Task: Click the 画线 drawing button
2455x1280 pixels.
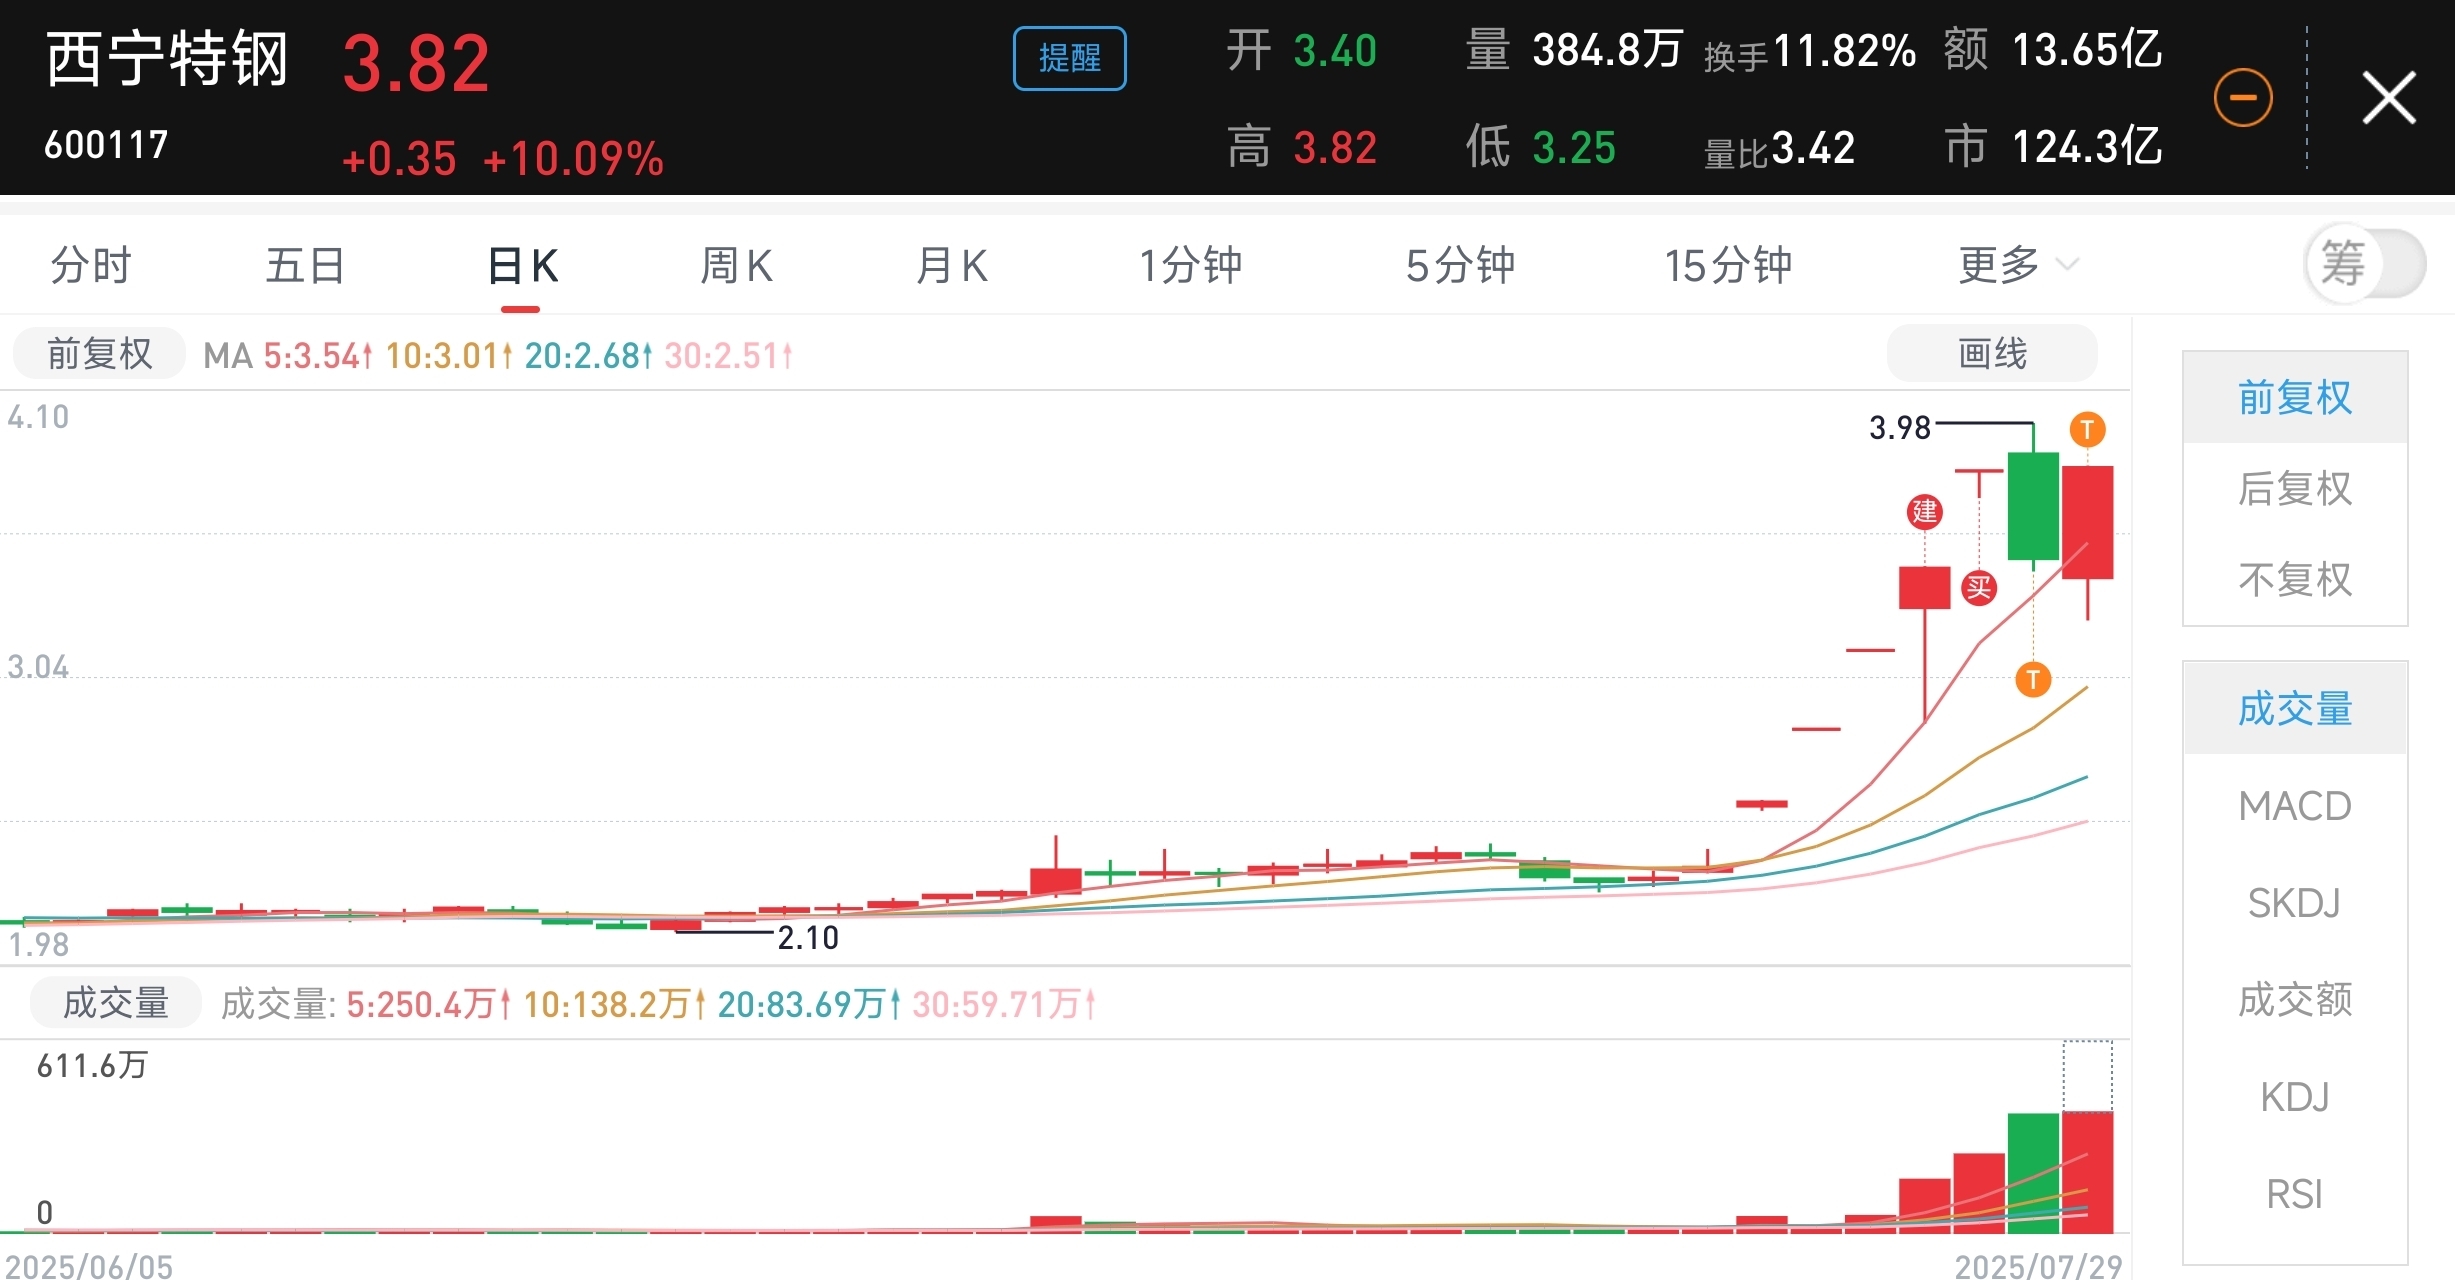Action: point(1992,354)
